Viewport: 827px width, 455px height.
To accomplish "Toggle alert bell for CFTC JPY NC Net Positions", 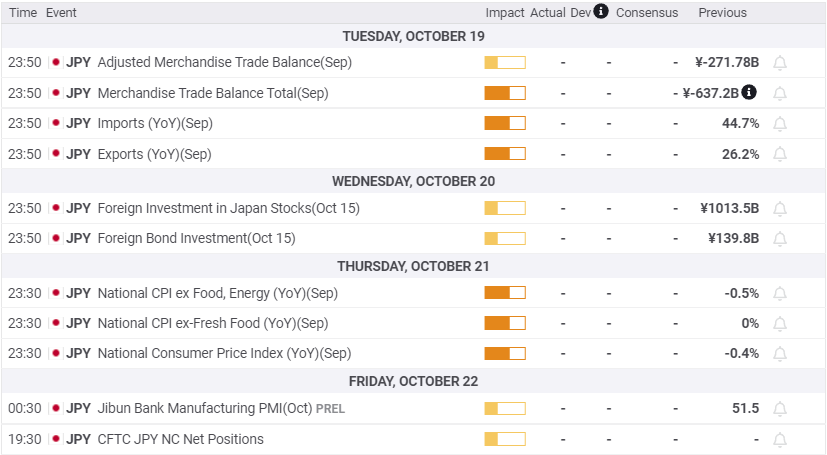I will [x=780, y=439].
